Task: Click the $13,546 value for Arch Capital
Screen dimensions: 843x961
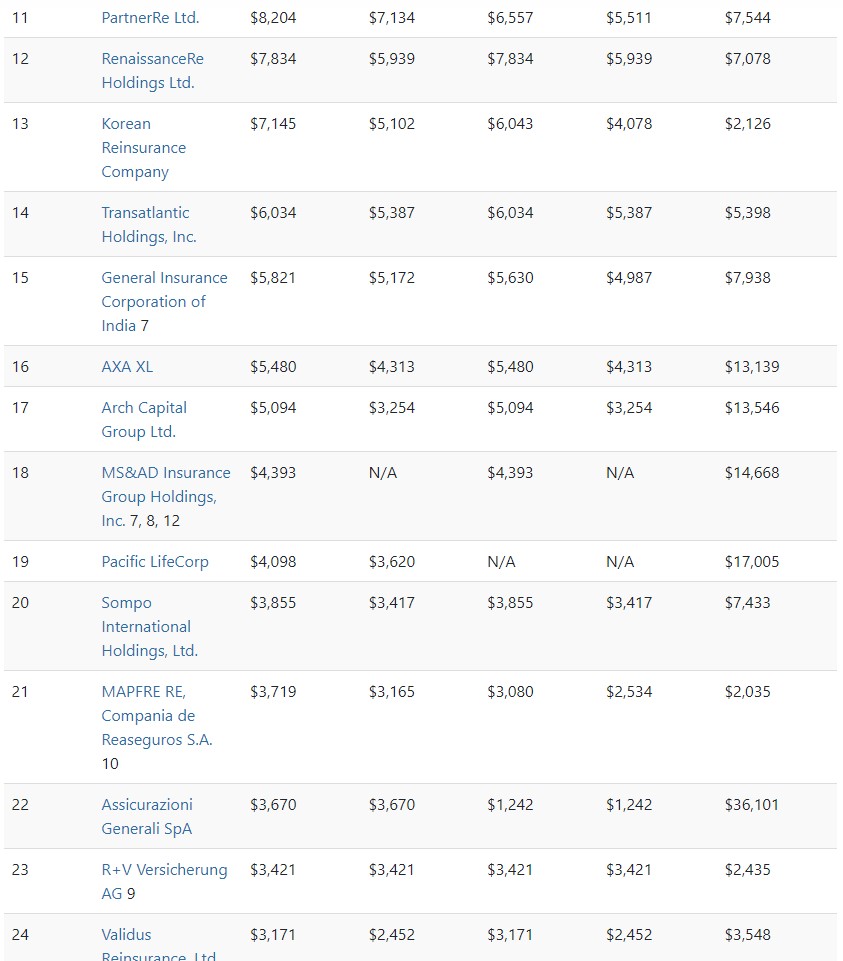Action: (751, 408)
